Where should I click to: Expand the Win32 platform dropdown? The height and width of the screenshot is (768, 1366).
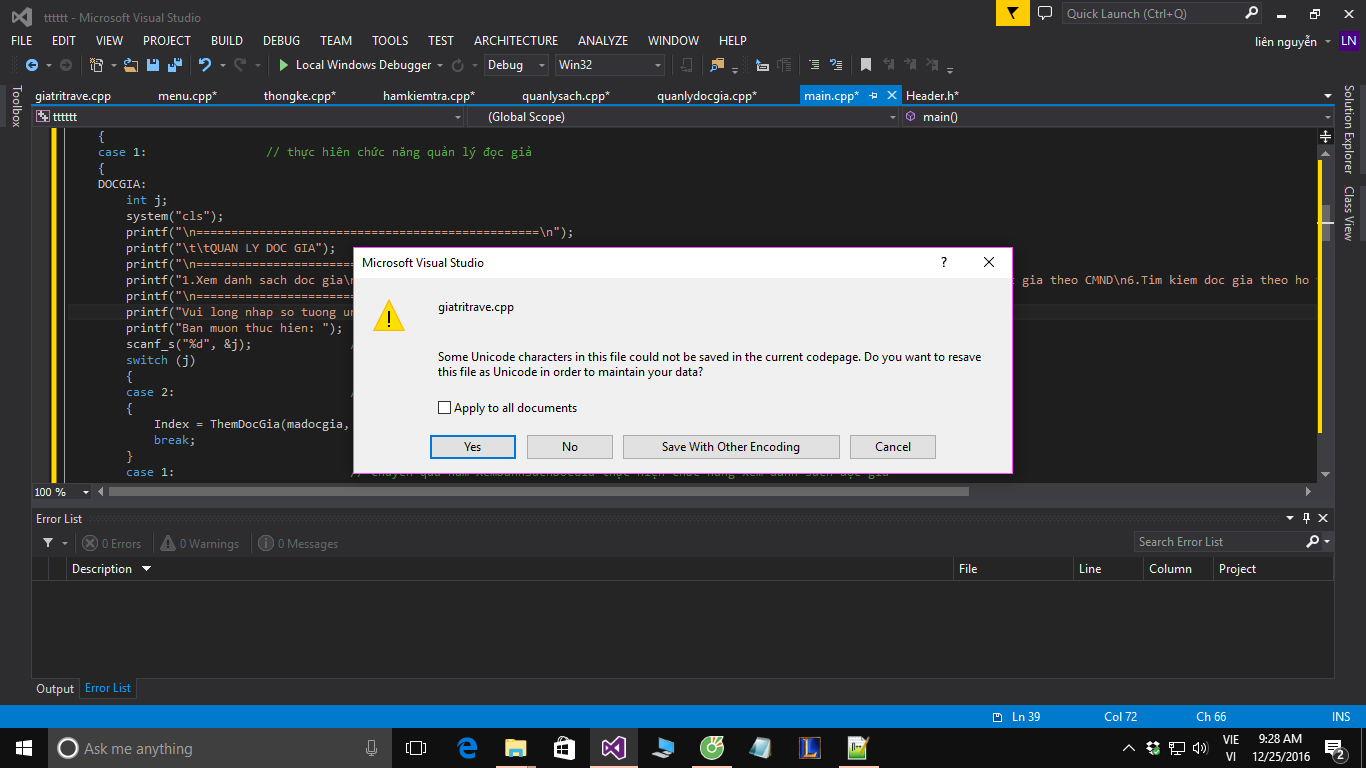coord(610,65)
